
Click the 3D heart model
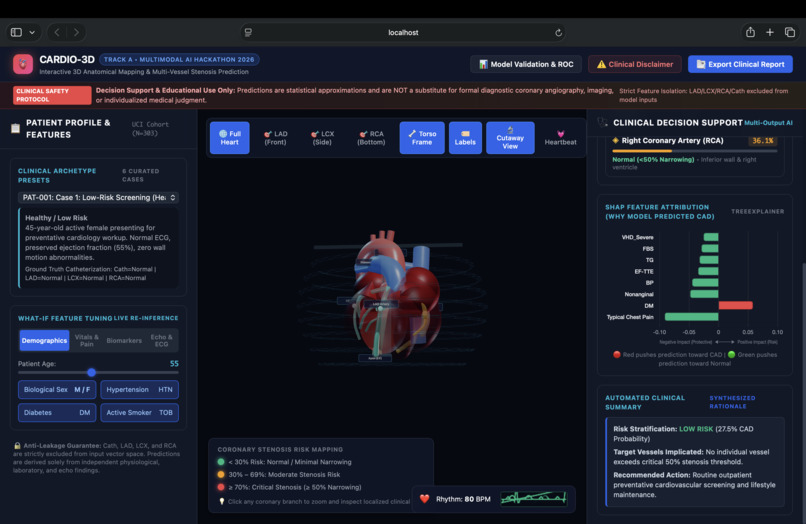(396, 298)
